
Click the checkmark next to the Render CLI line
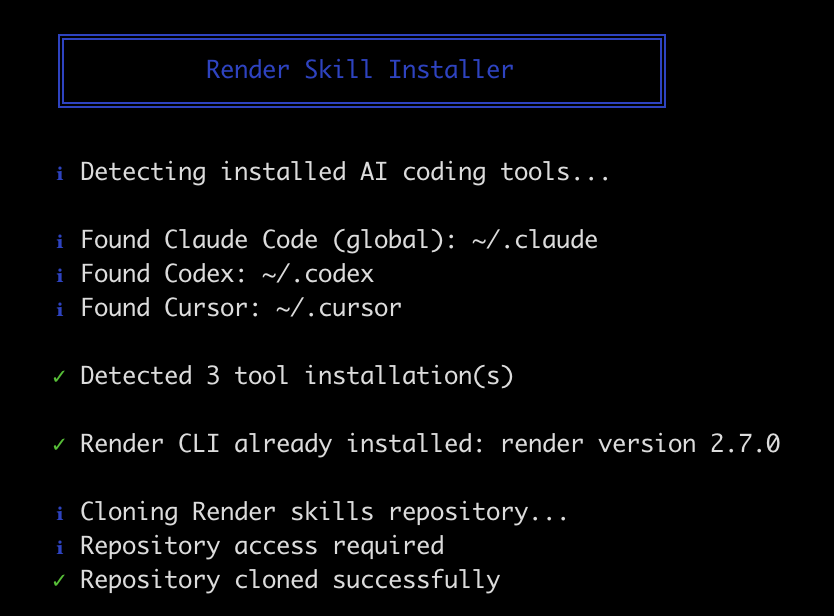(x=58, y=445)
